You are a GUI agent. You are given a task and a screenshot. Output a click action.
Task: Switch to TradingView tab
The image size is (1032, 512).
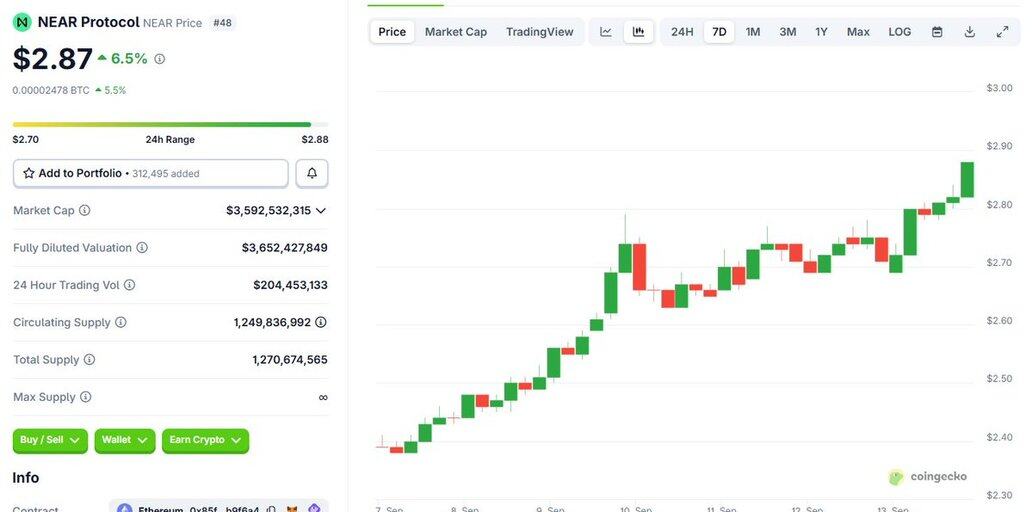pyautogui.click(x=540, y=32)
